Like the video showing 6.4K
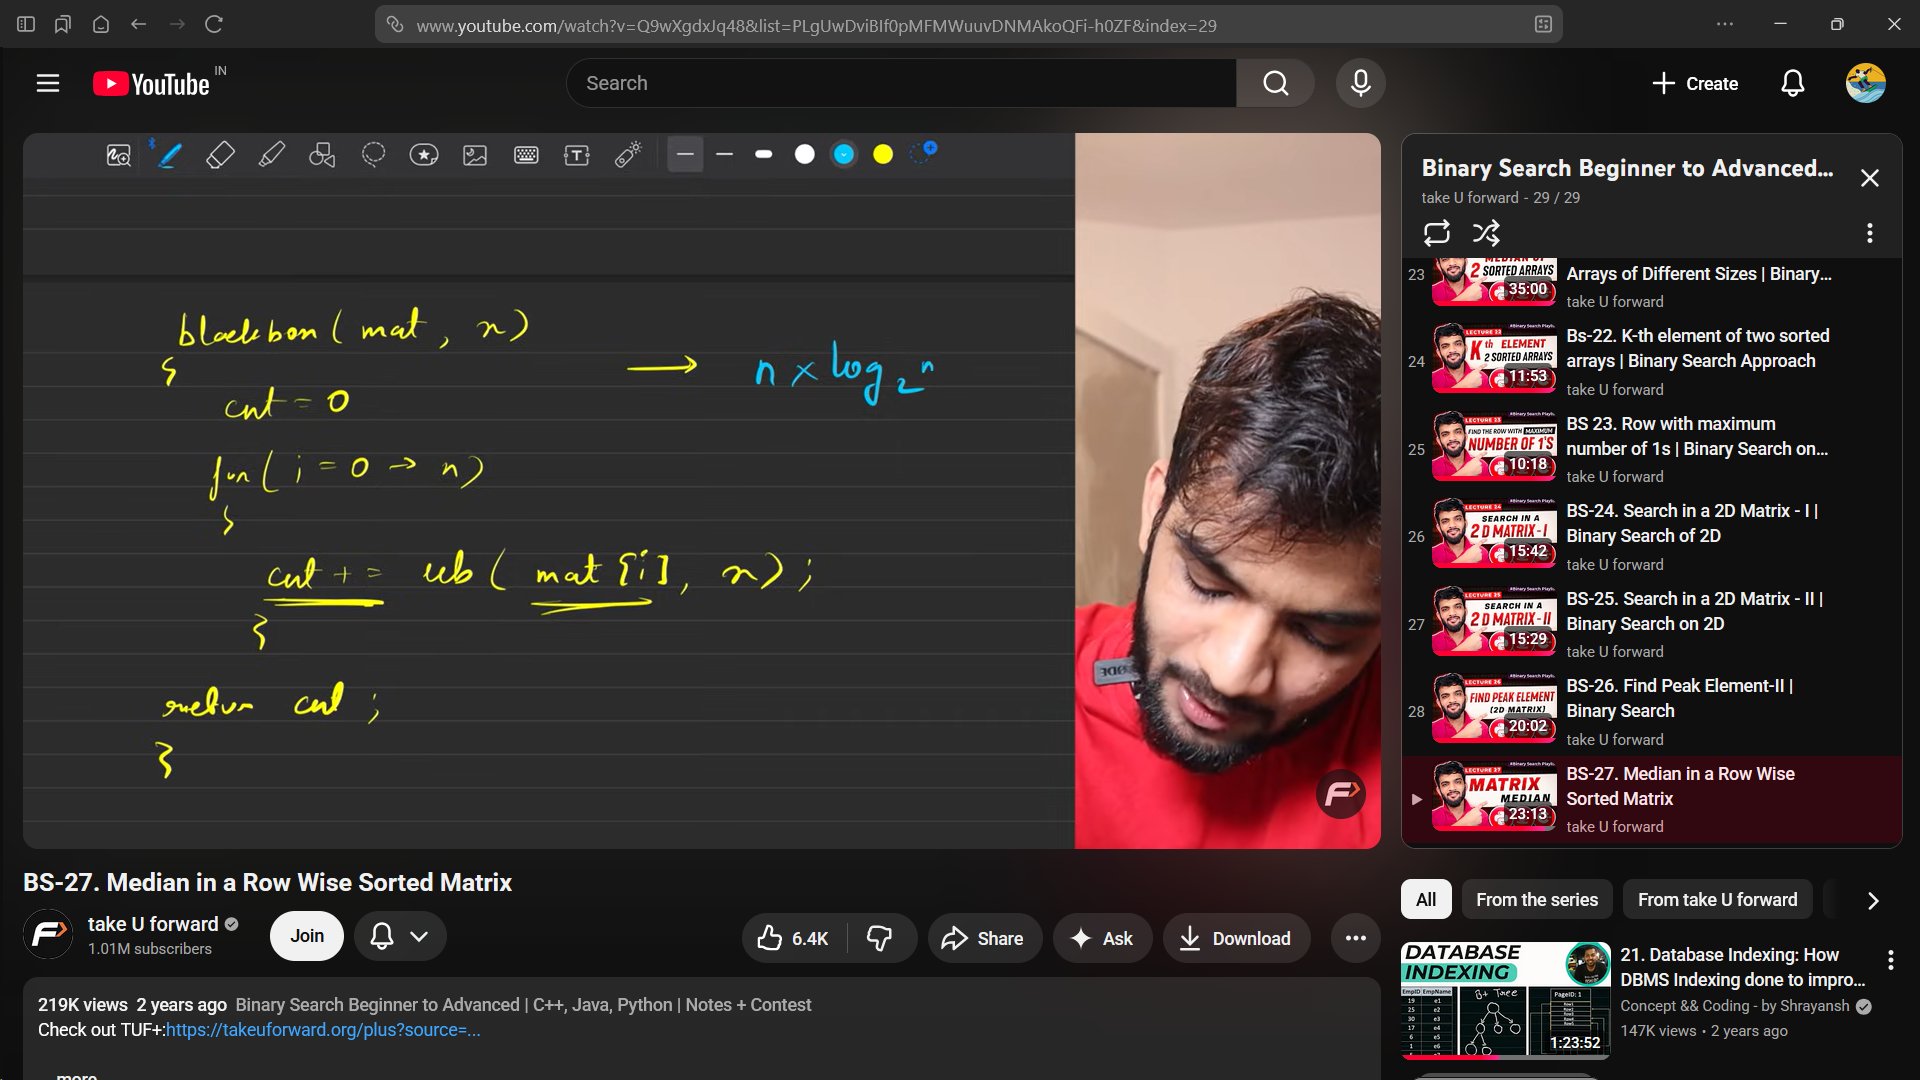Image resolution: width=1920 pixels, height=1080 pixels. point(794,938)
